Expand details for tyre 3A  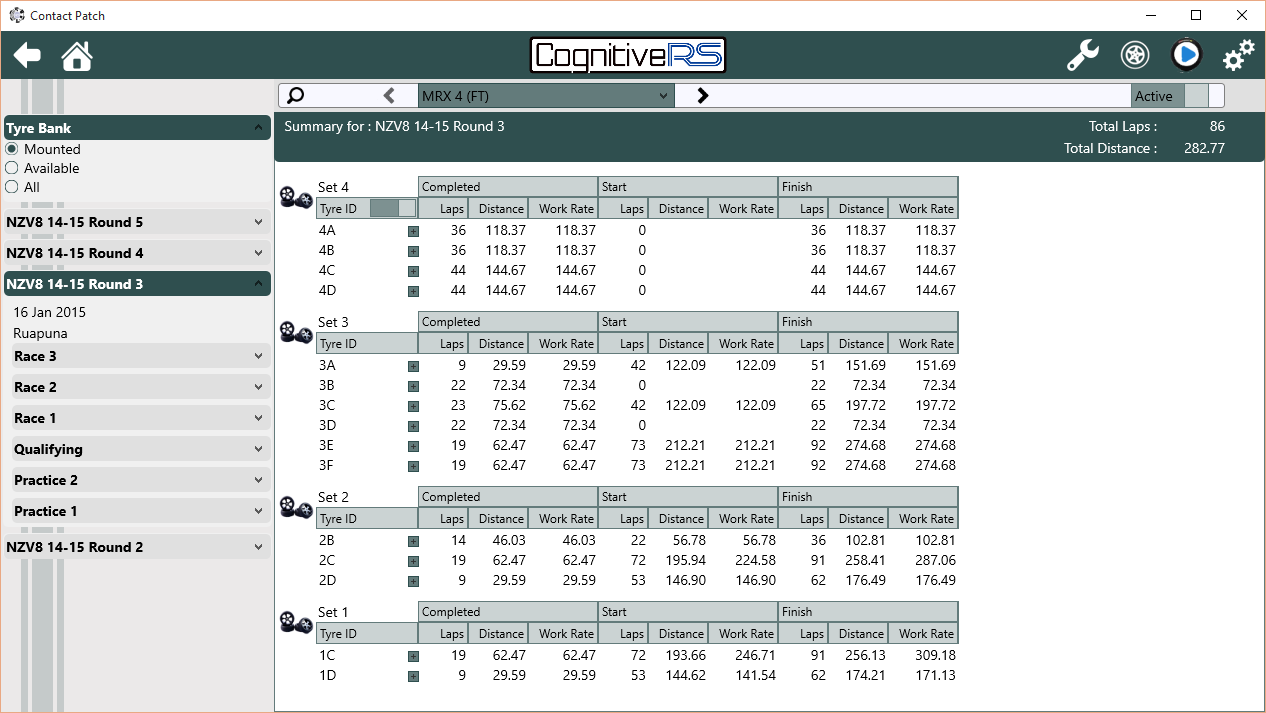pos(413,366)
